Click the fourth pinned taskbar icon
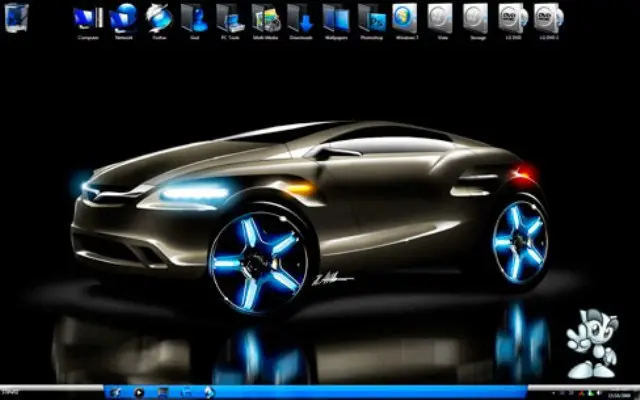This screenshot has width=640, height=400. pyautogui.click(x=186, y=393)
